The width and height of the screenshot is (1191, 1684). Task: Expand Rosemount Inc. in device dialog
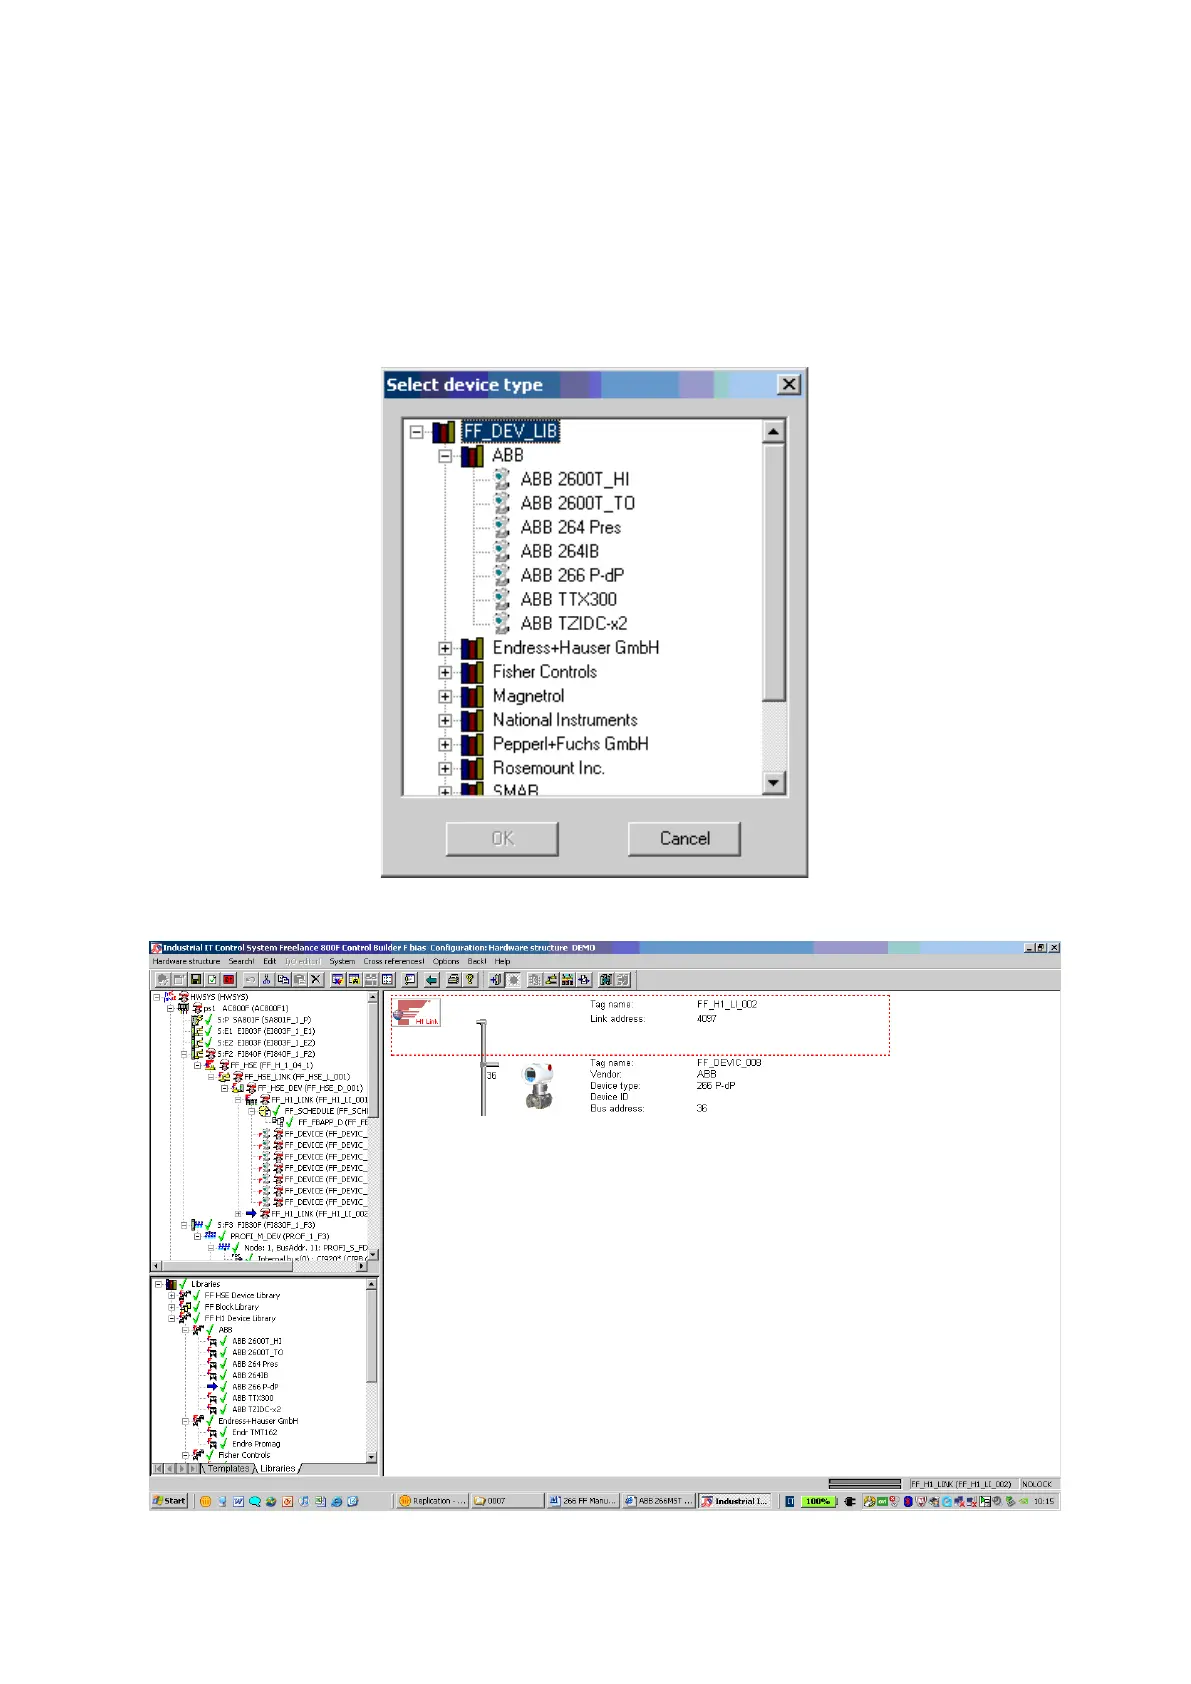[446, 769]
